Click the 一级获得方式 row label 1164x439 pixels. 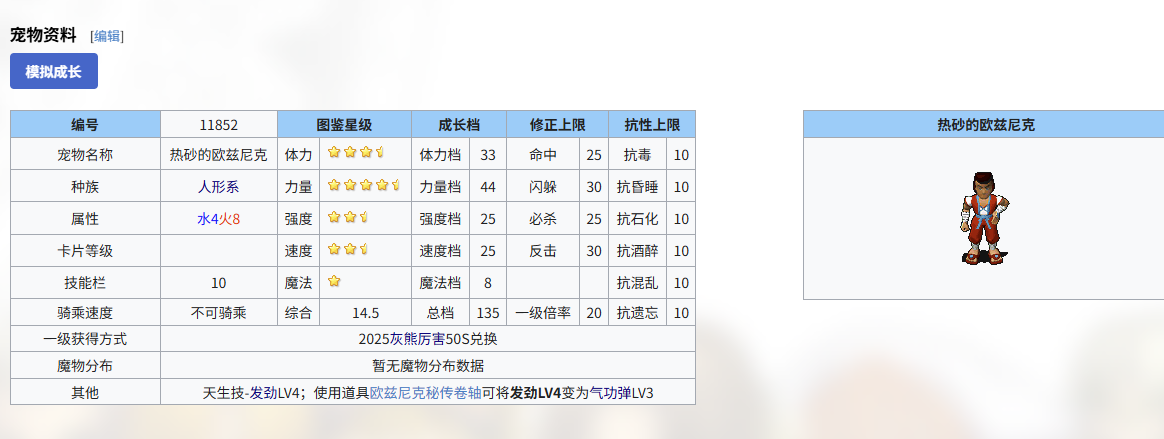[85, 339]
